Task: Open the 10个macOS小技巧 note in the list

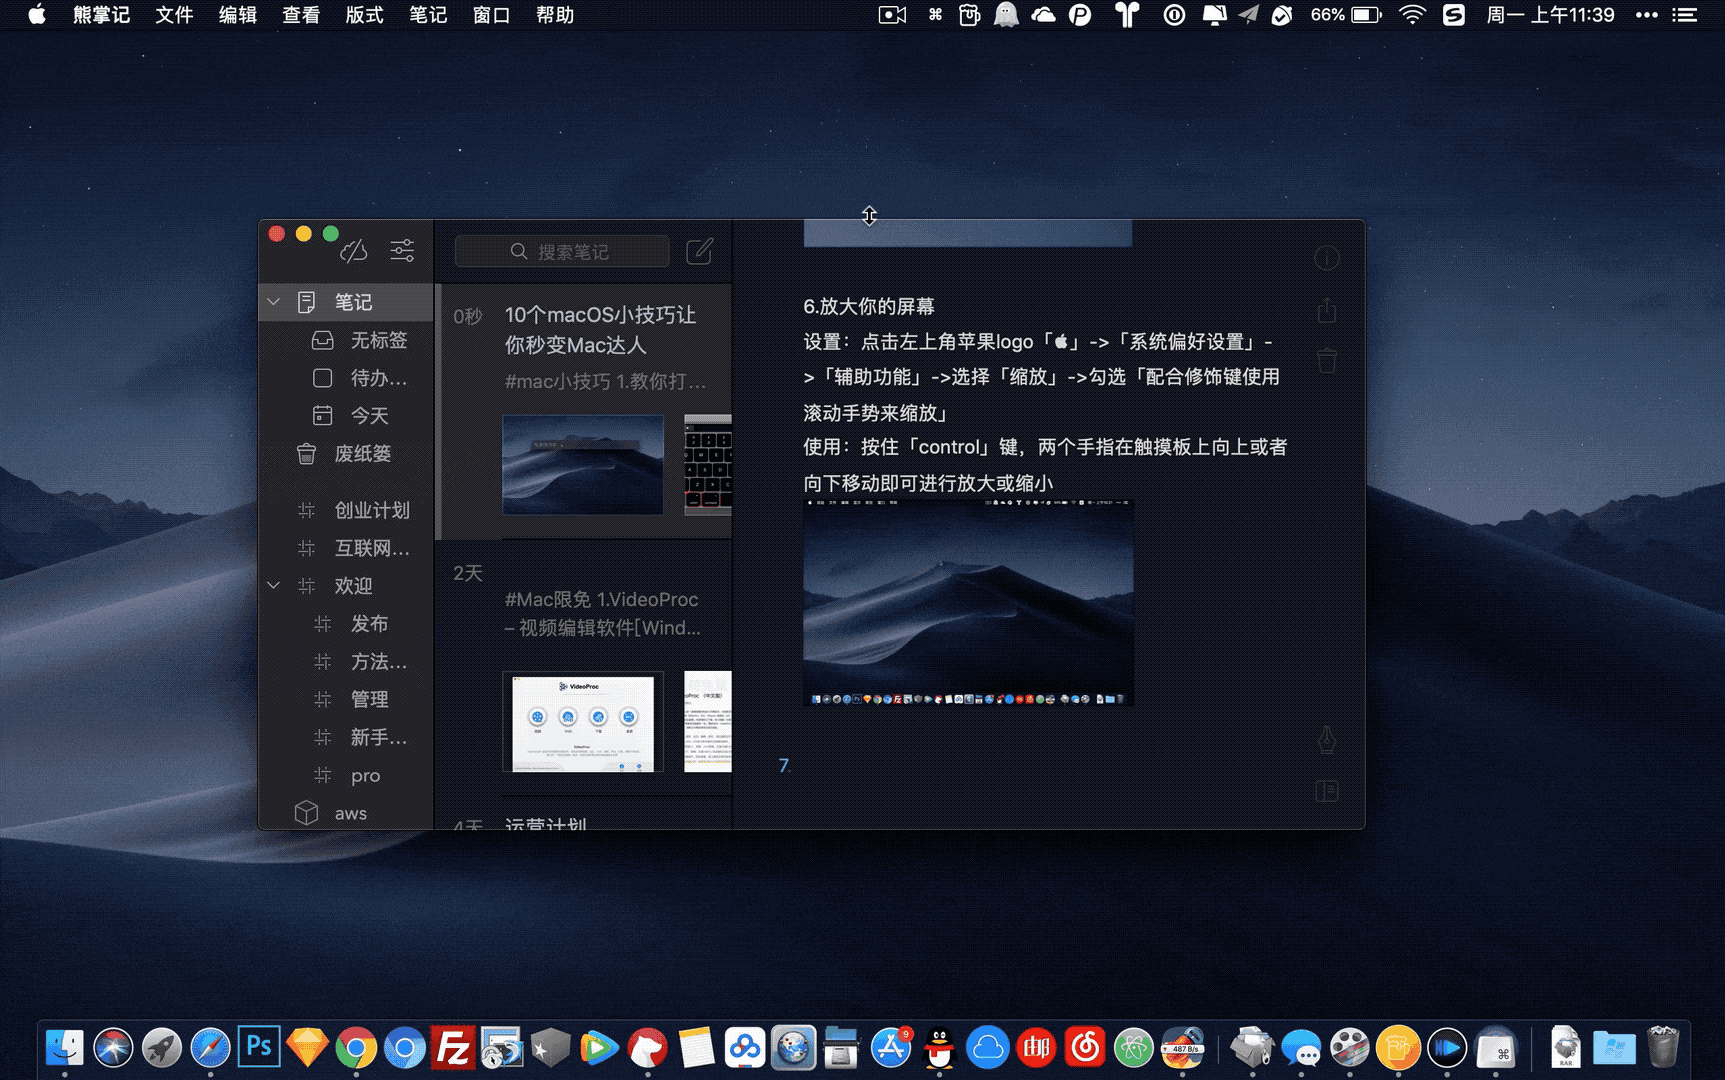Action: 600,330
